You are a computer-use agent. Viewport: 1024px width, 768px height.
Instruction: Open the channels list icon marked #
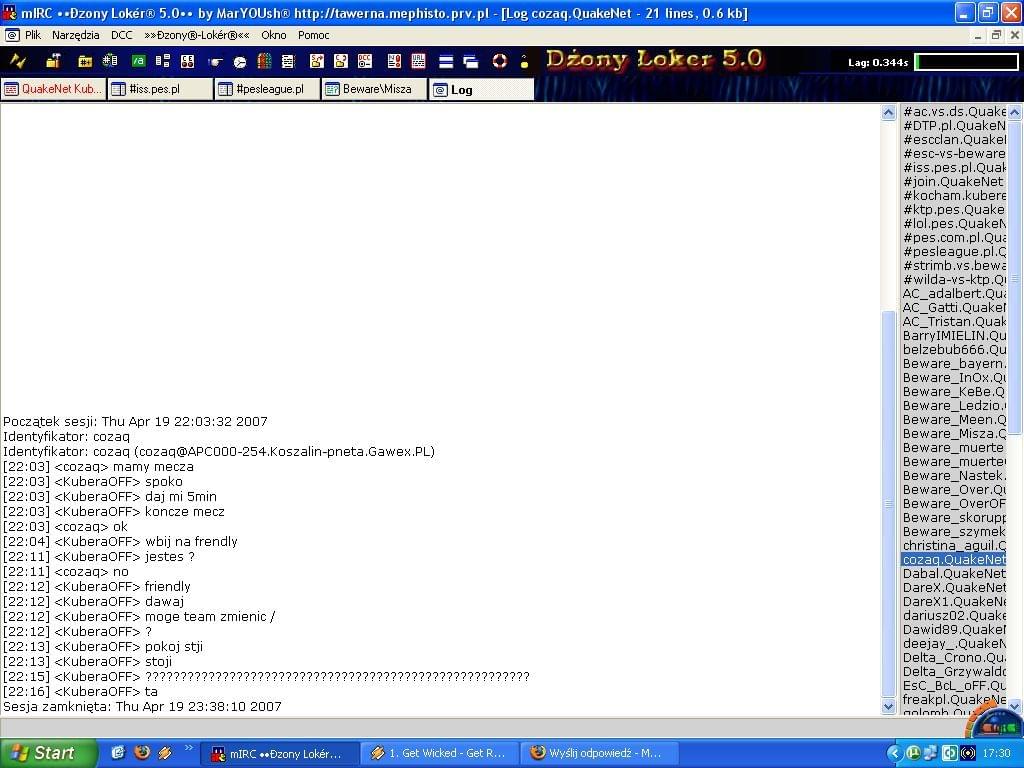pyautogui.click(x=110, y=61)
